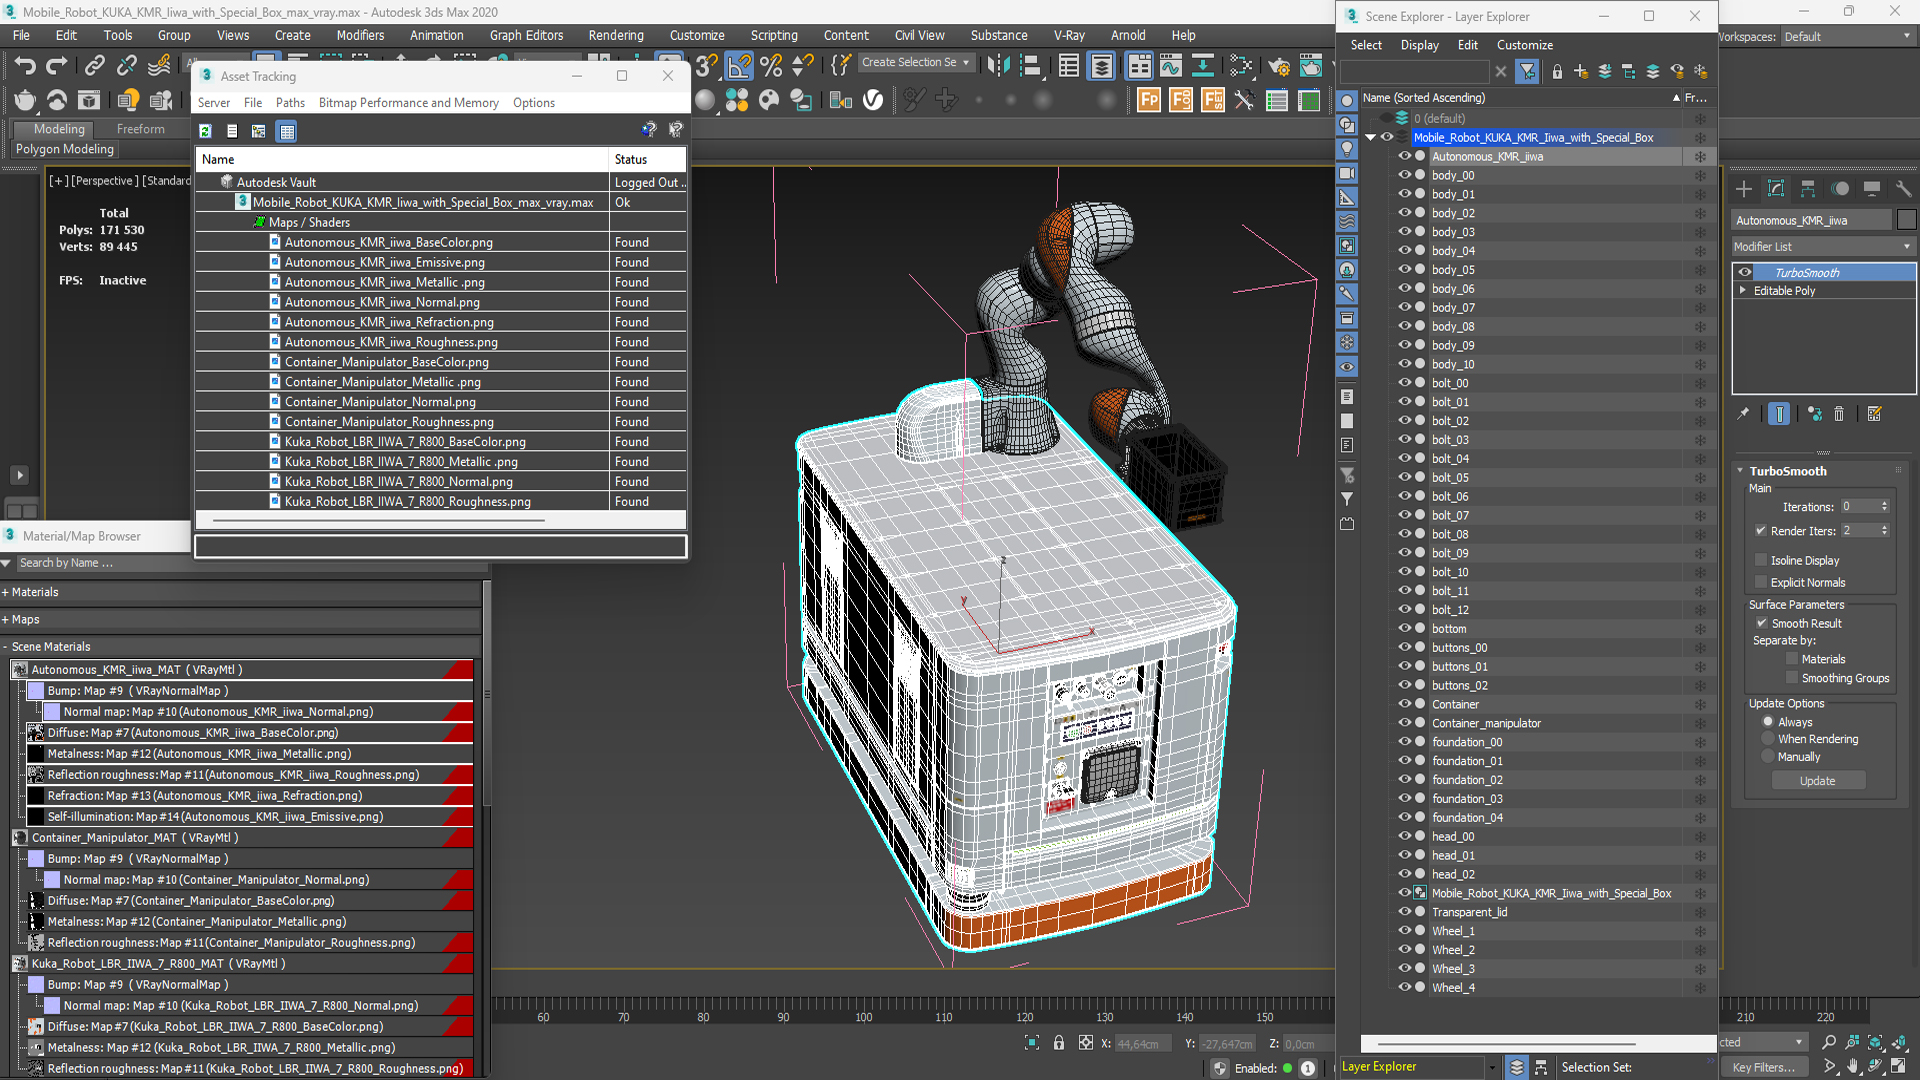Screen dimensions: 1920x1080
Task: Toggle the Spinner Snap icon
Action: point(803,66)
